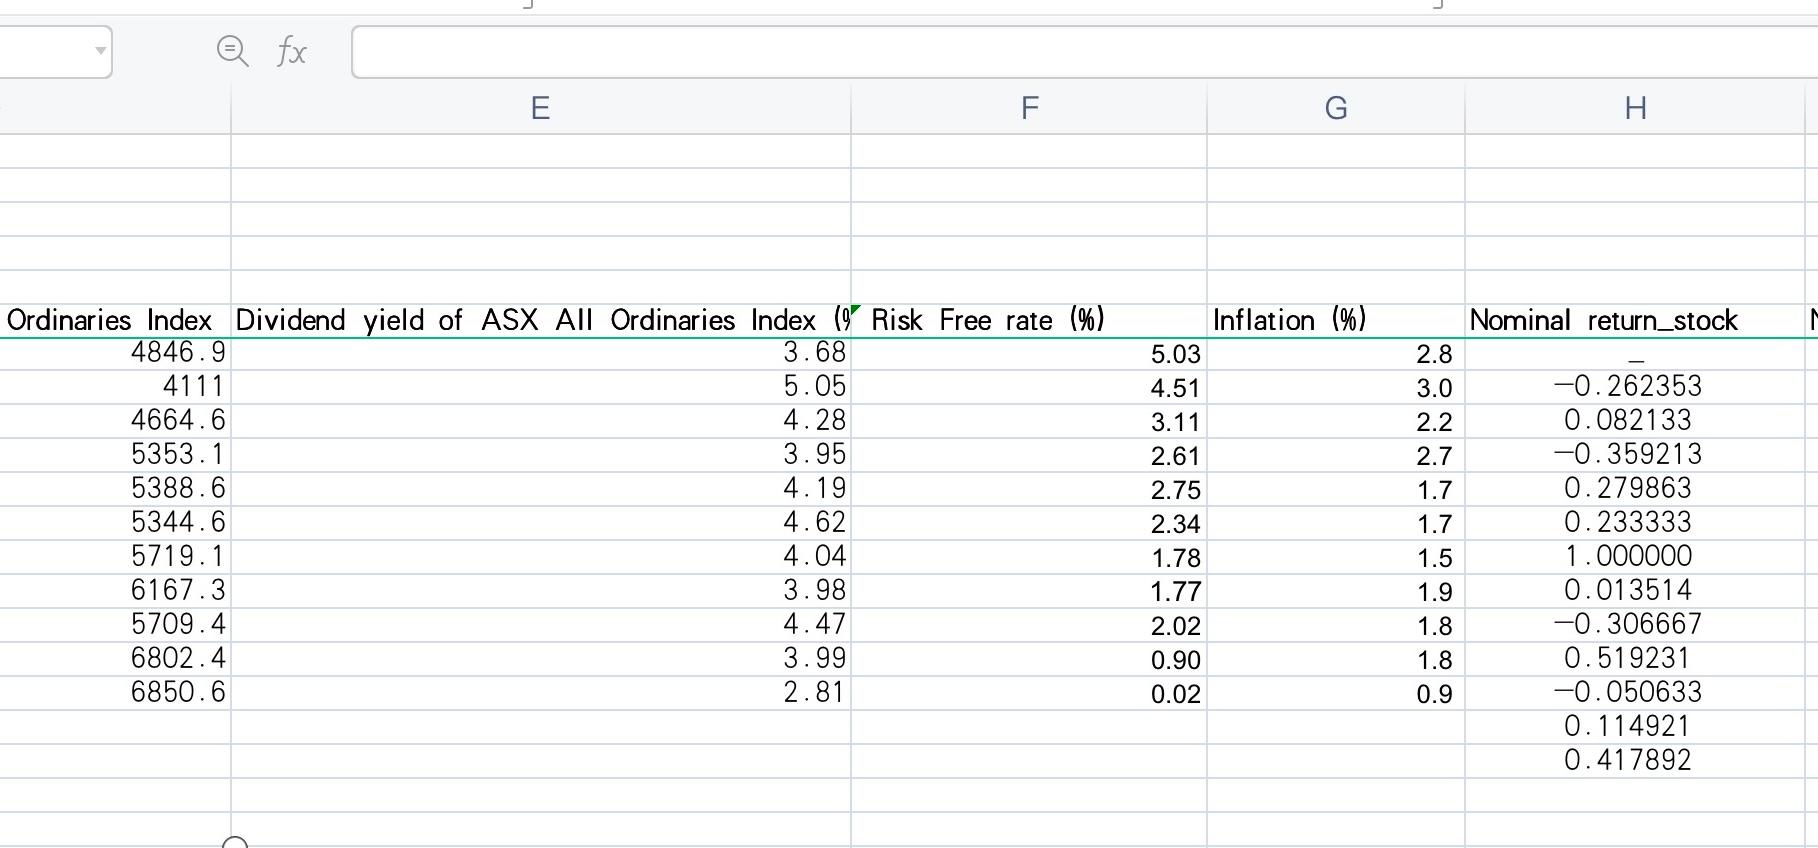Select risk free rate cell 3.11
The image size is (1818, 848).
click(x=1029, y=421)
